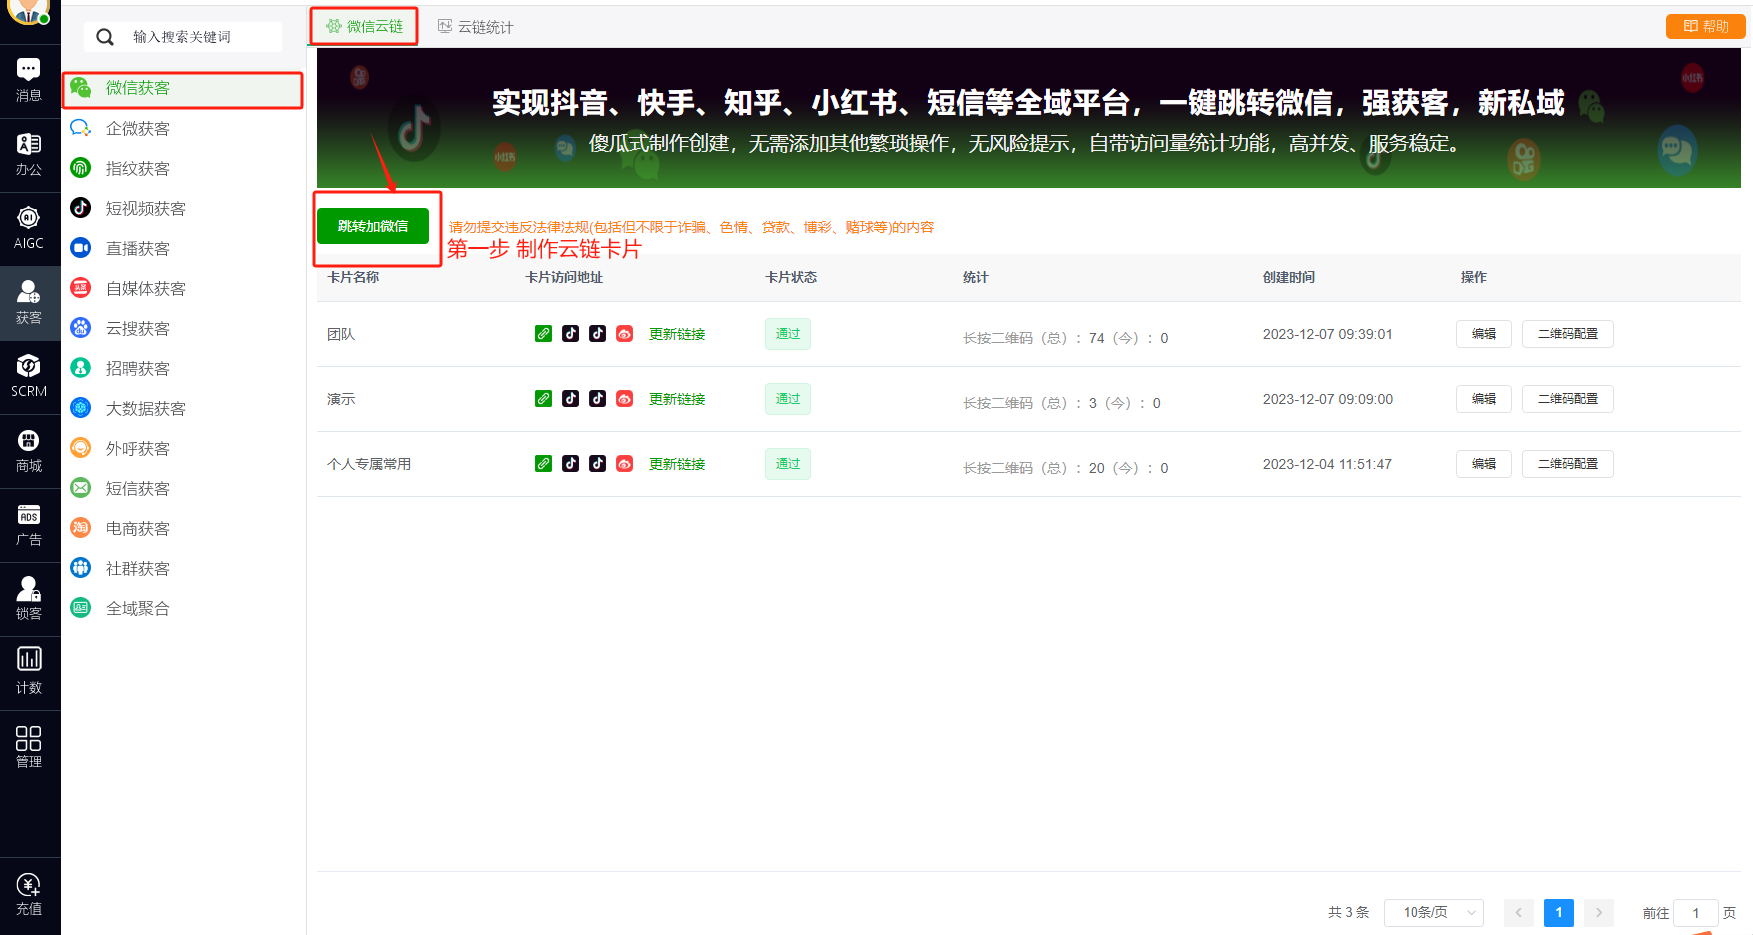Open the 锁客 module

(x=29, y=599)
